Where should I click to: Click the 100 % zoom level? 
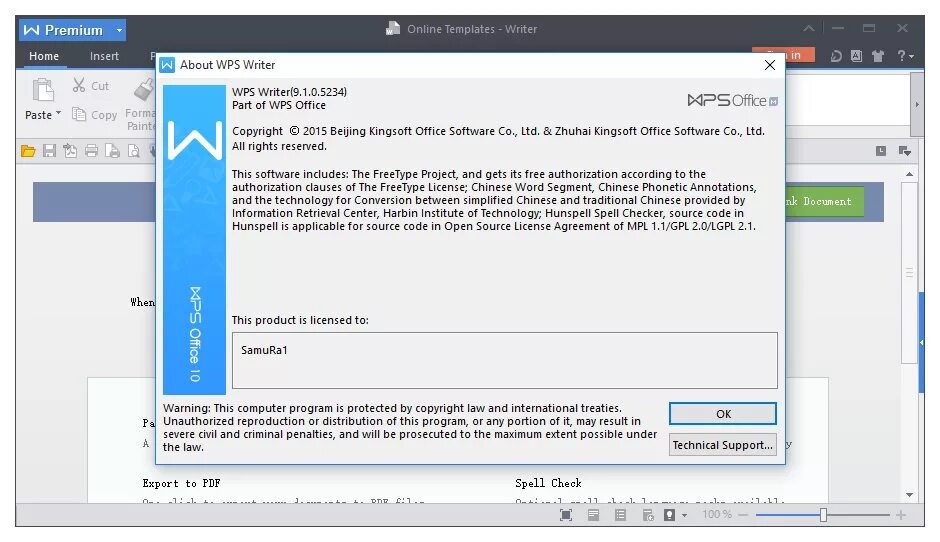717,514
